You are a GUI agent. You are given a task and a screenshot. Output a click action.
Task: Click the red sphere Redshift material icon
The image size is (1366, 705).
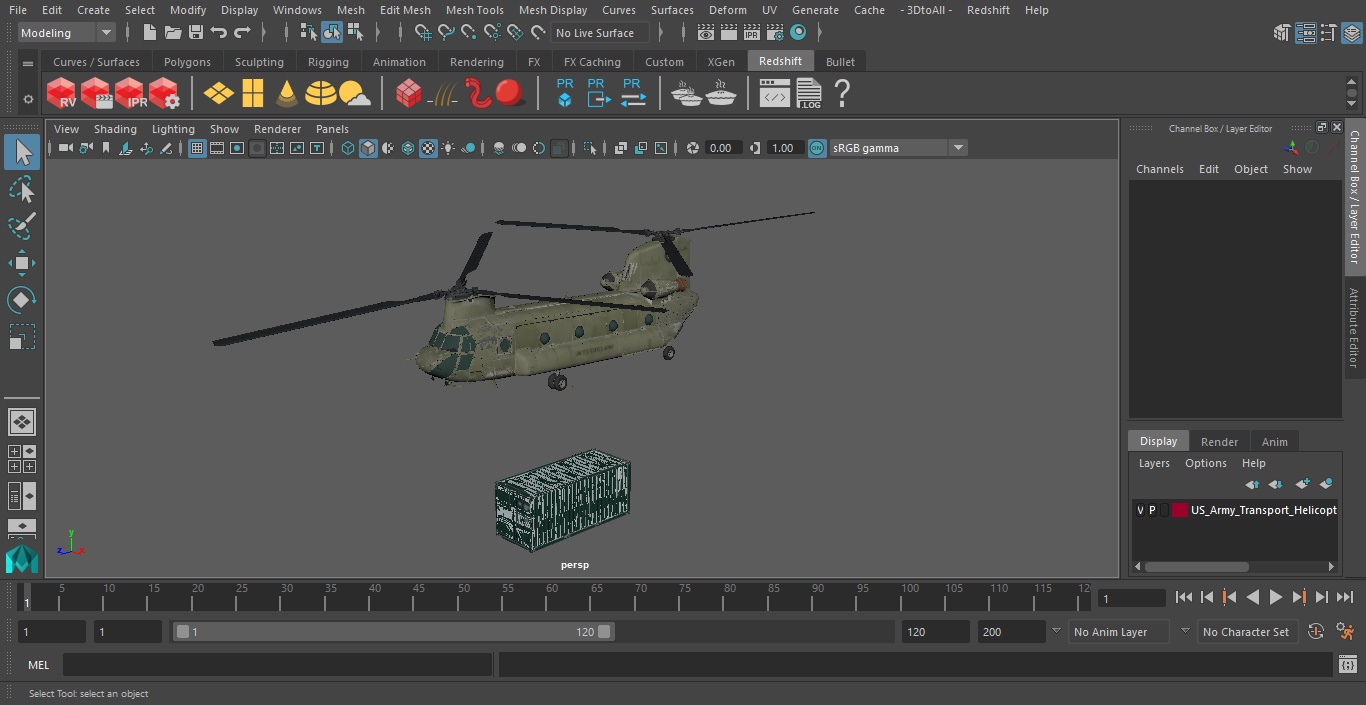(510, 94)
